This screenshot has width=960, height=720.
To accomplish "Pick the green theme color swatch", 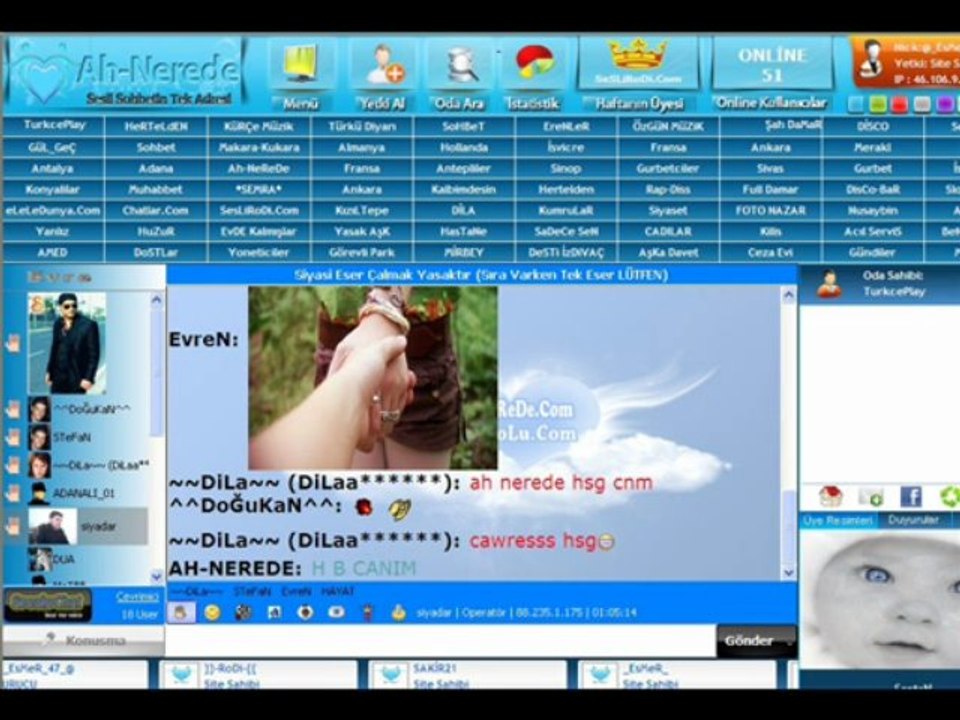I will (x=877, y=105).
